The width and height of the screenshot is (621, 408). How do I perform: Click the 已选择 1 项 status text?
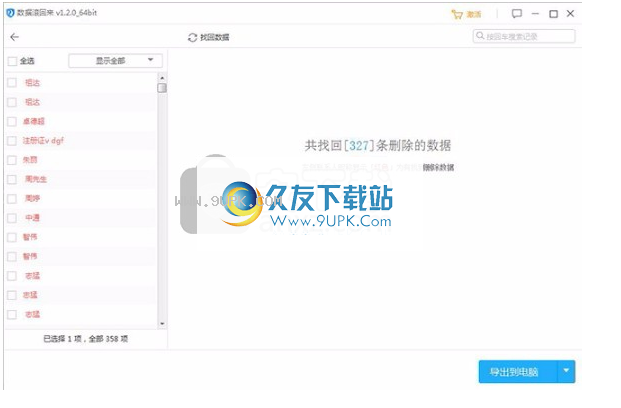pos(62,339)
